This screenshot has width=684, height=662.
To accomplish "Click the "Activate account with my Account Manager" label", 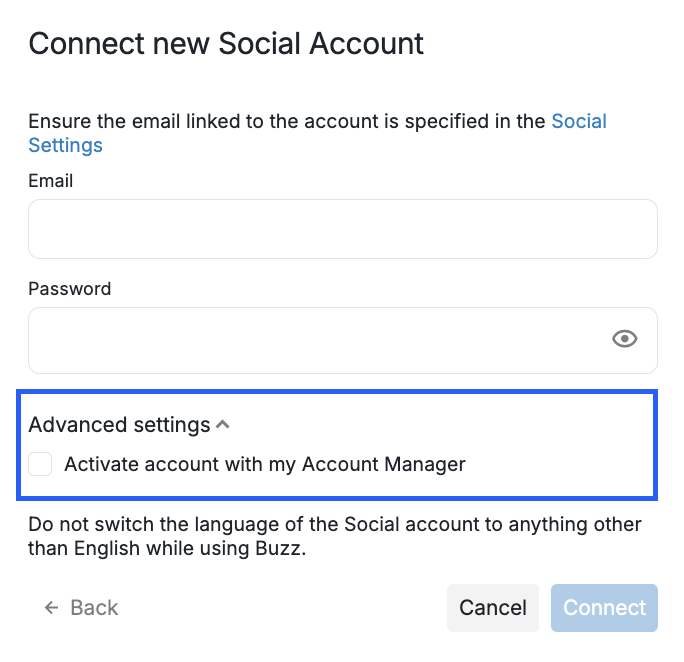I will [x=265, y=464].
